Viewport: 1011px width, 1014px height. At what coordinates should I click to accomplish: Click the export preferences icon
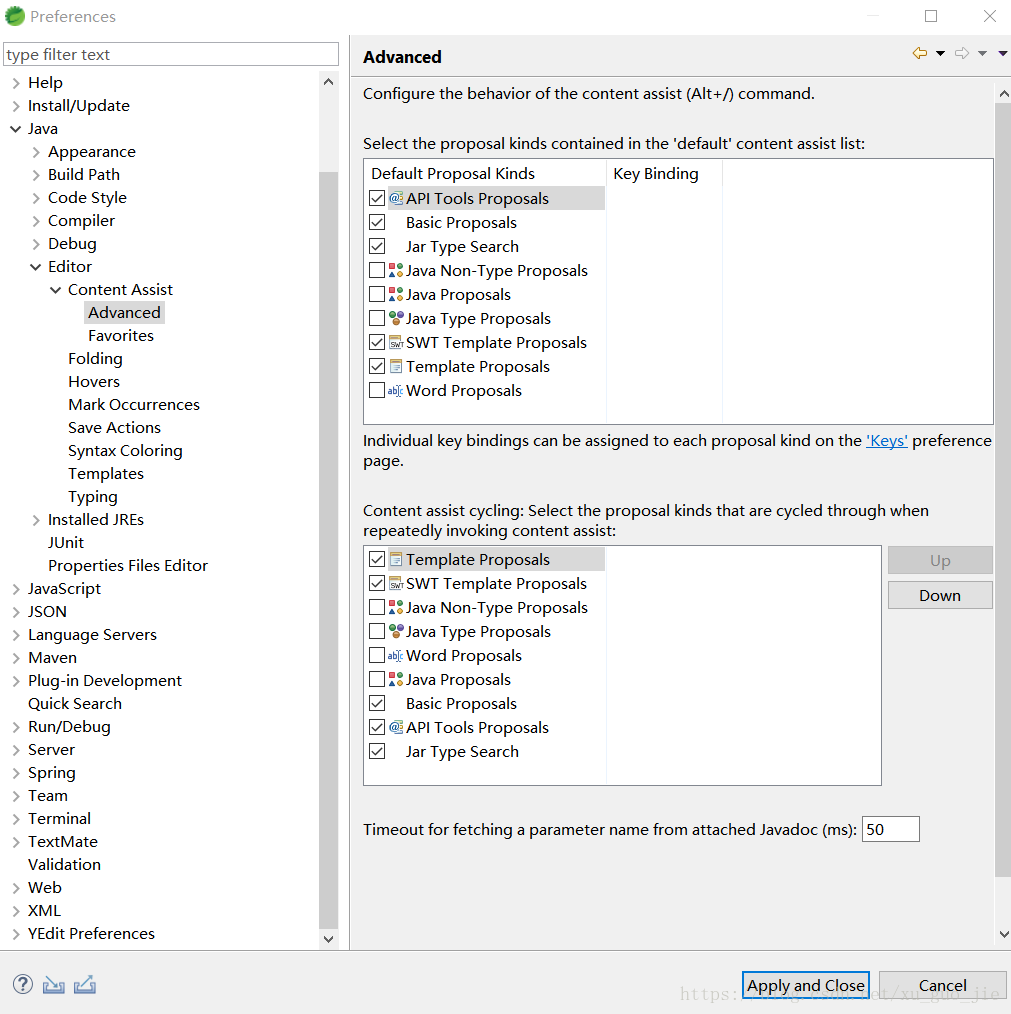pos(85,984)
